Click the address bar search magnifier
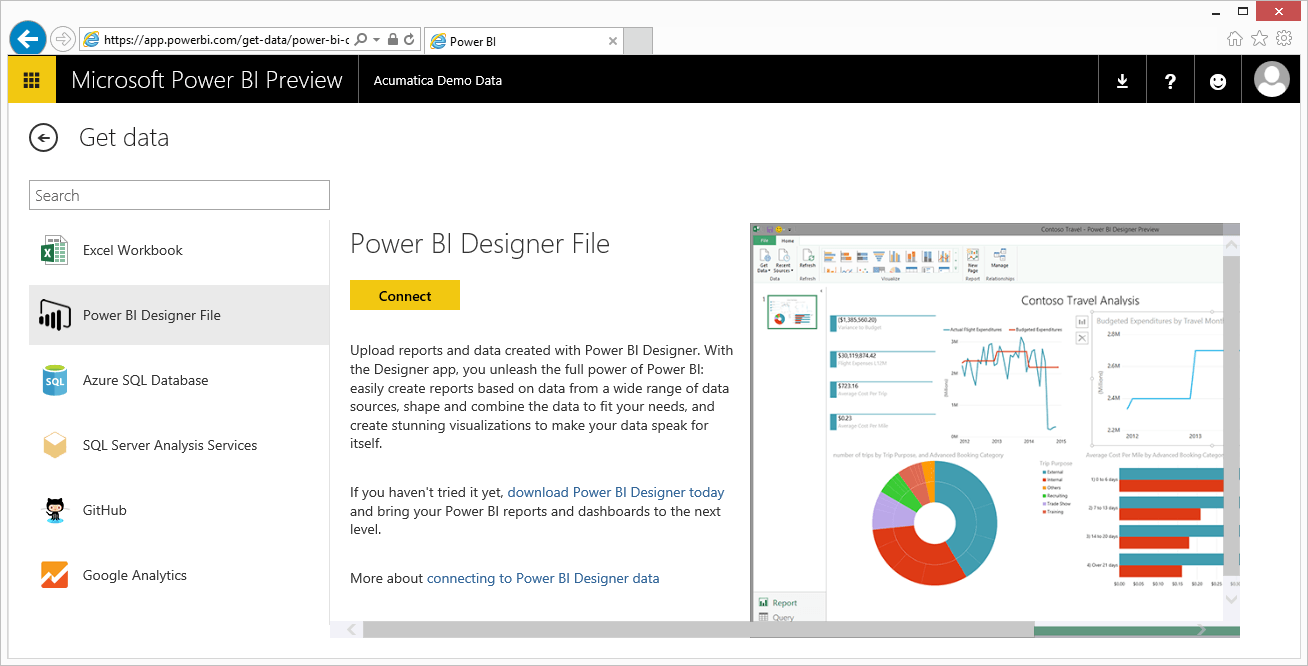 (361, 40)
